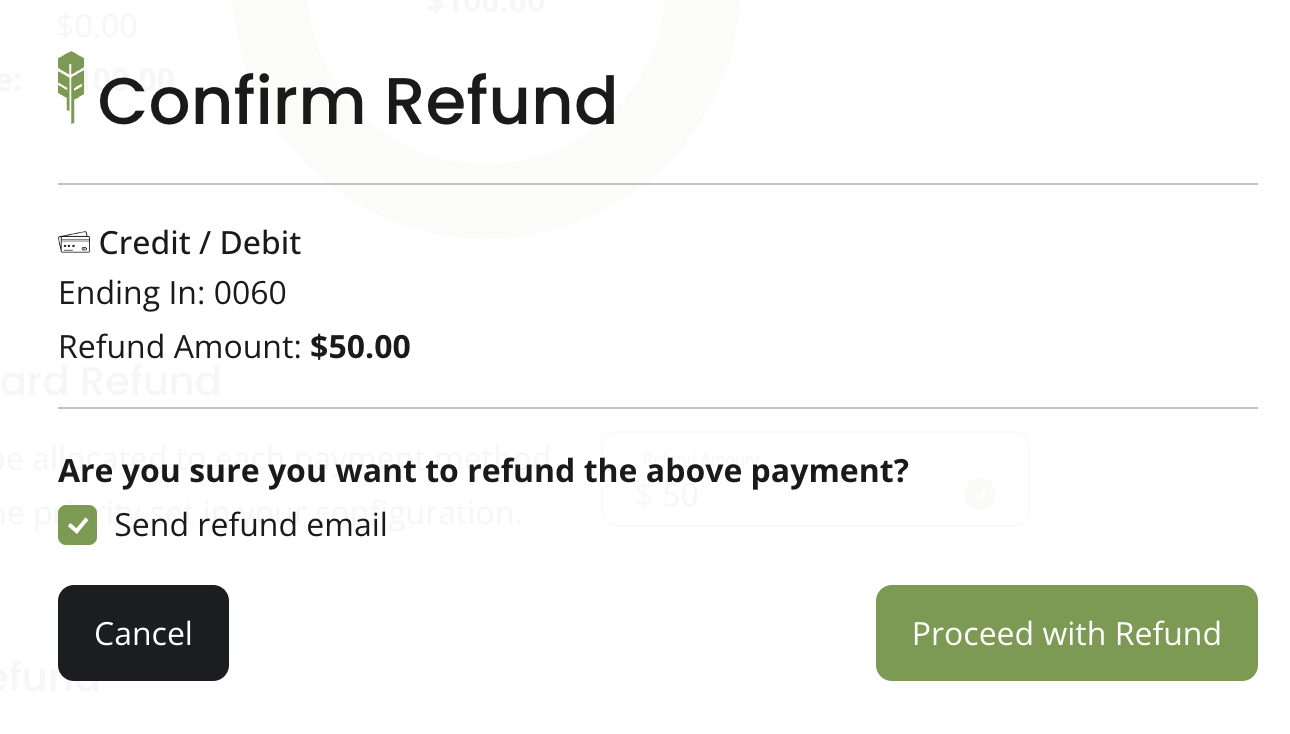This screenshot has width=1290, height=734.
Task: Select the bolded $50.00 refund amount text
Action: click(360, 346)
